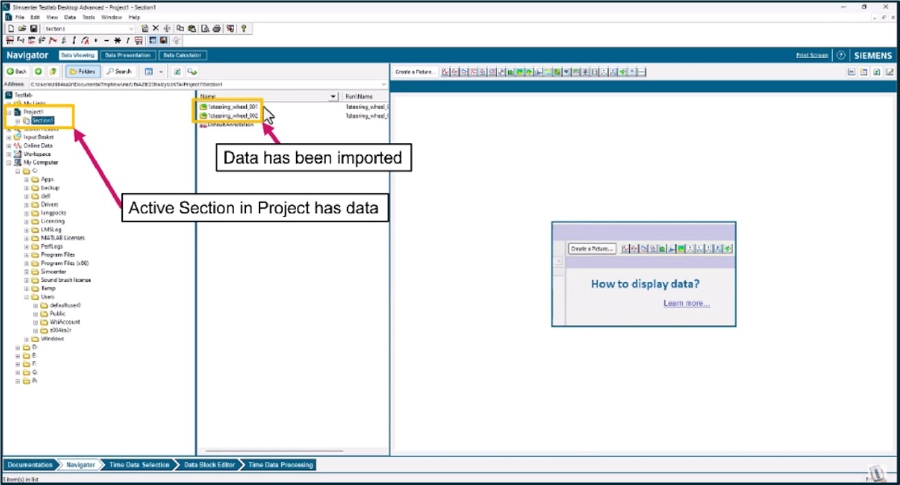This screenshot has width=900, height=485.
Task: Toggle the Folders pane button
Action: click(83, 72)
